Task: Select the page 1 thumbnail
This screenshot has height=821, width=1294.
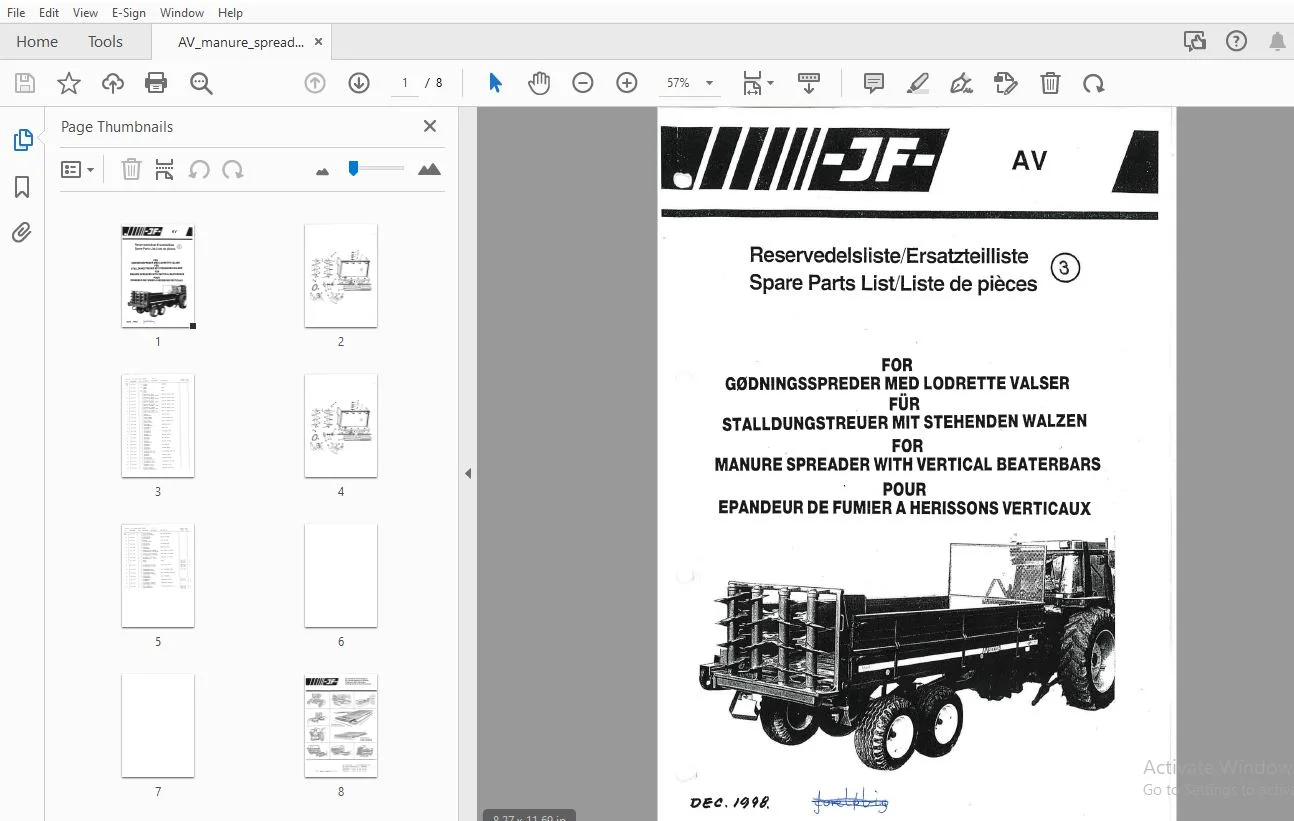Action: pos(158,276)
